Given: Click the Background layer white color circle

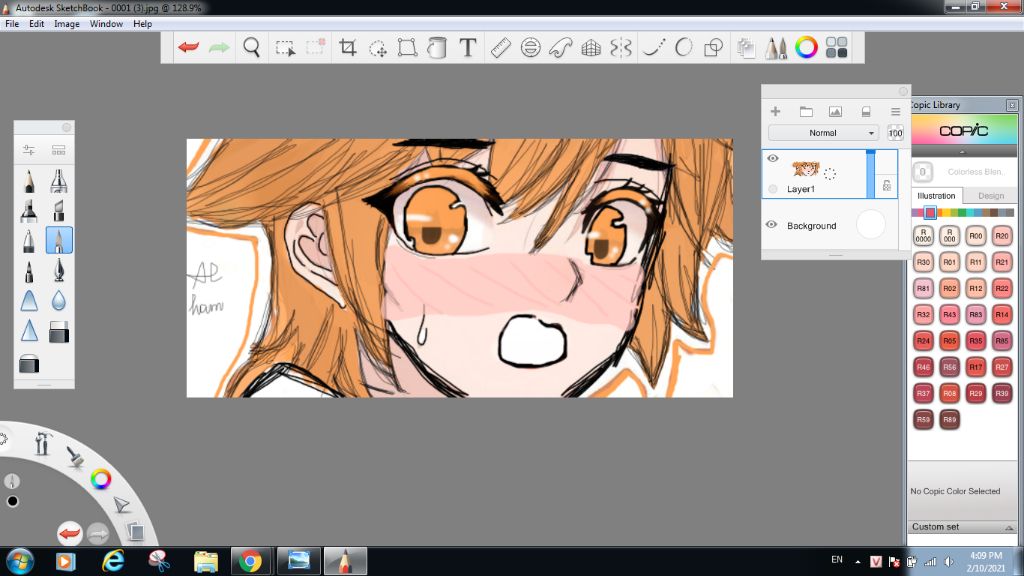Looking at the screenshot, I should click(870, 224).
